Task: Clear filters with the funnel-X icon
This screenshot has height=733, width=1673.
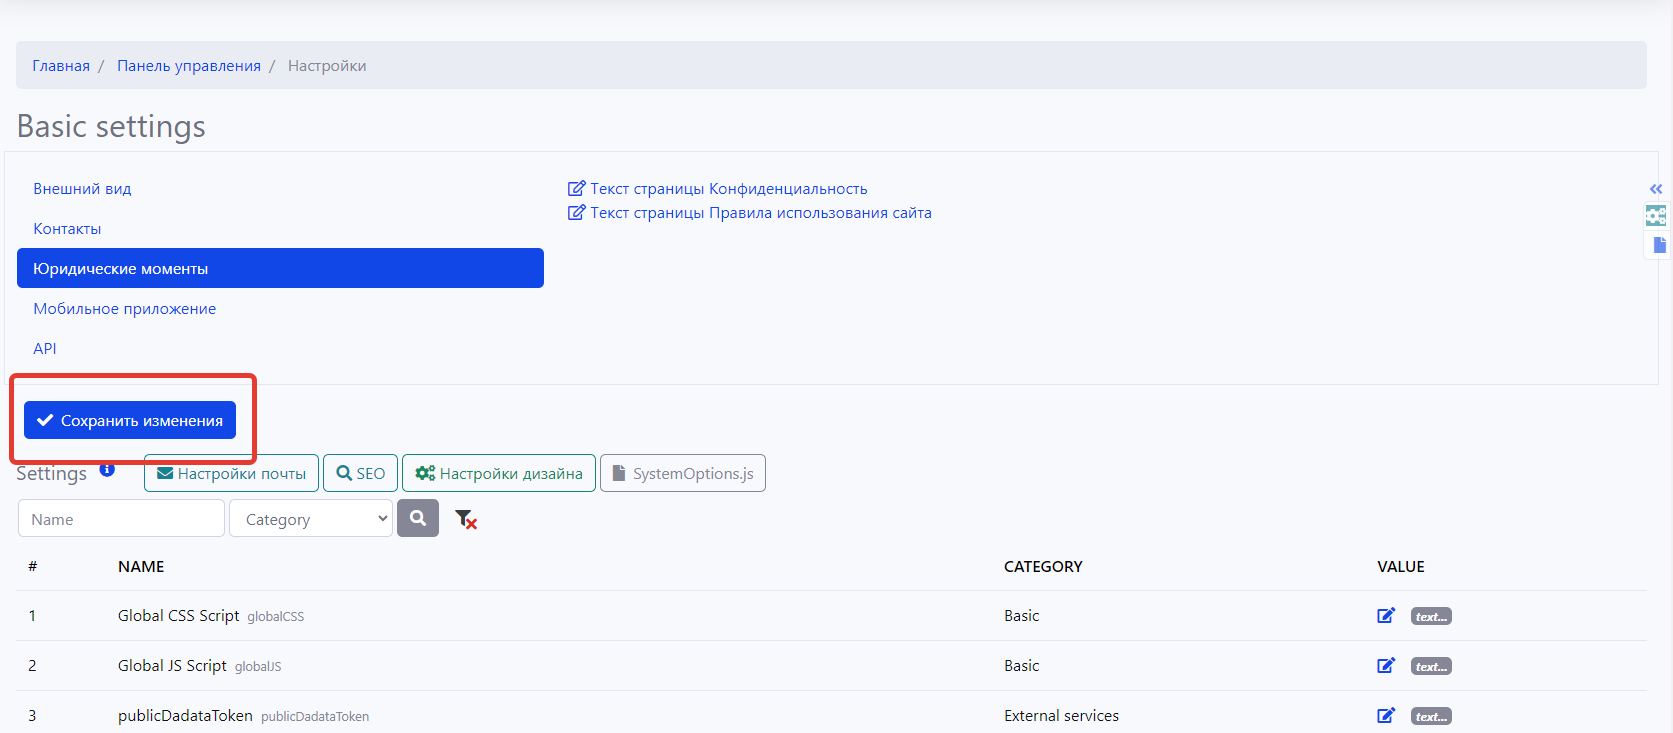Action: (x=465, y=519)
